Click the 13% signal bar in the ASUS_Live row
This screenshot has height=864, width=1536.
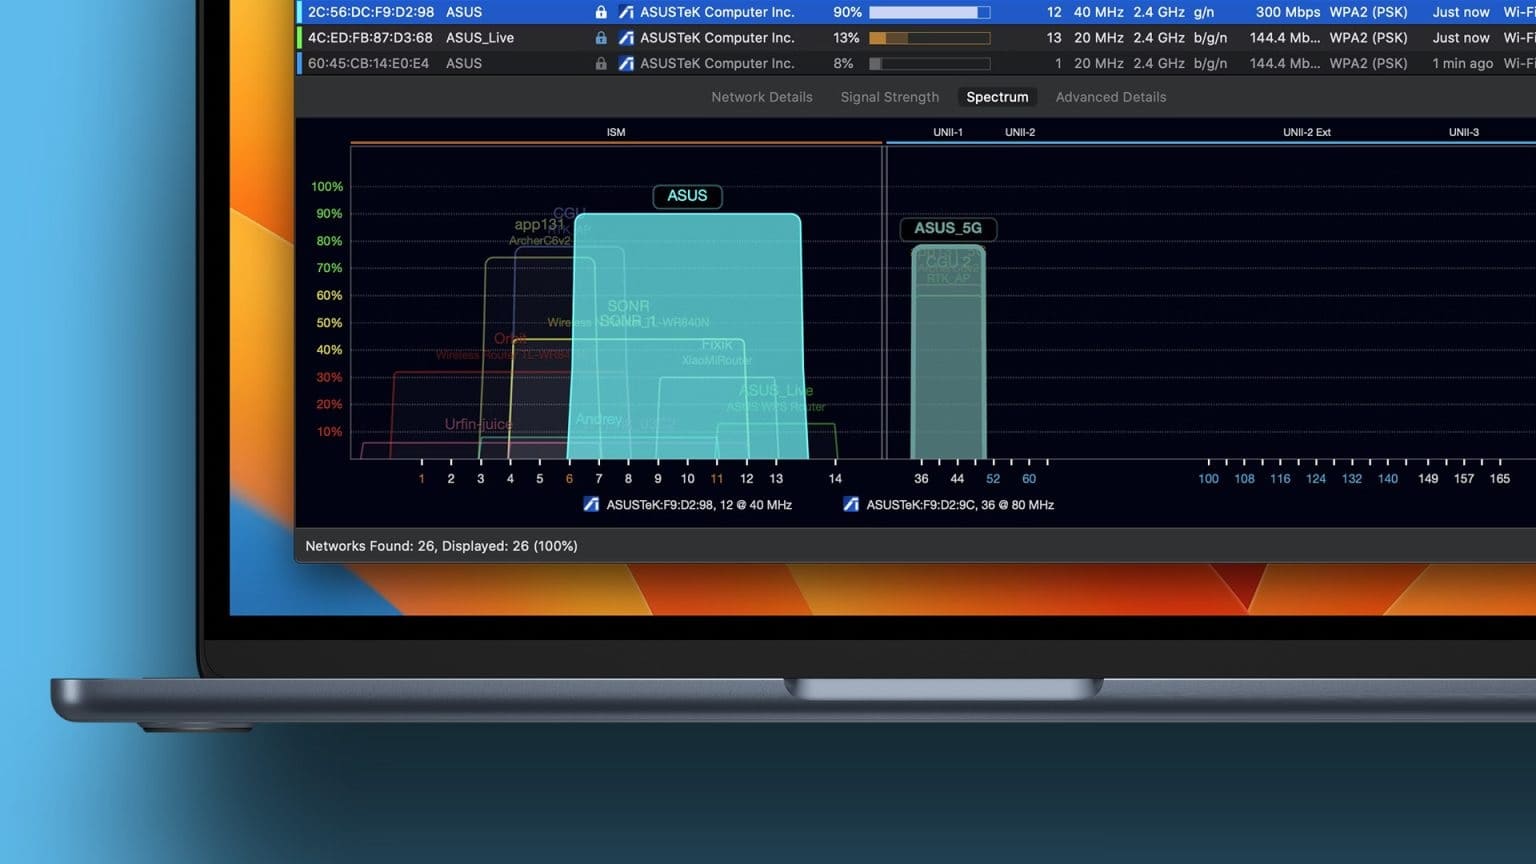coord(929,38)
